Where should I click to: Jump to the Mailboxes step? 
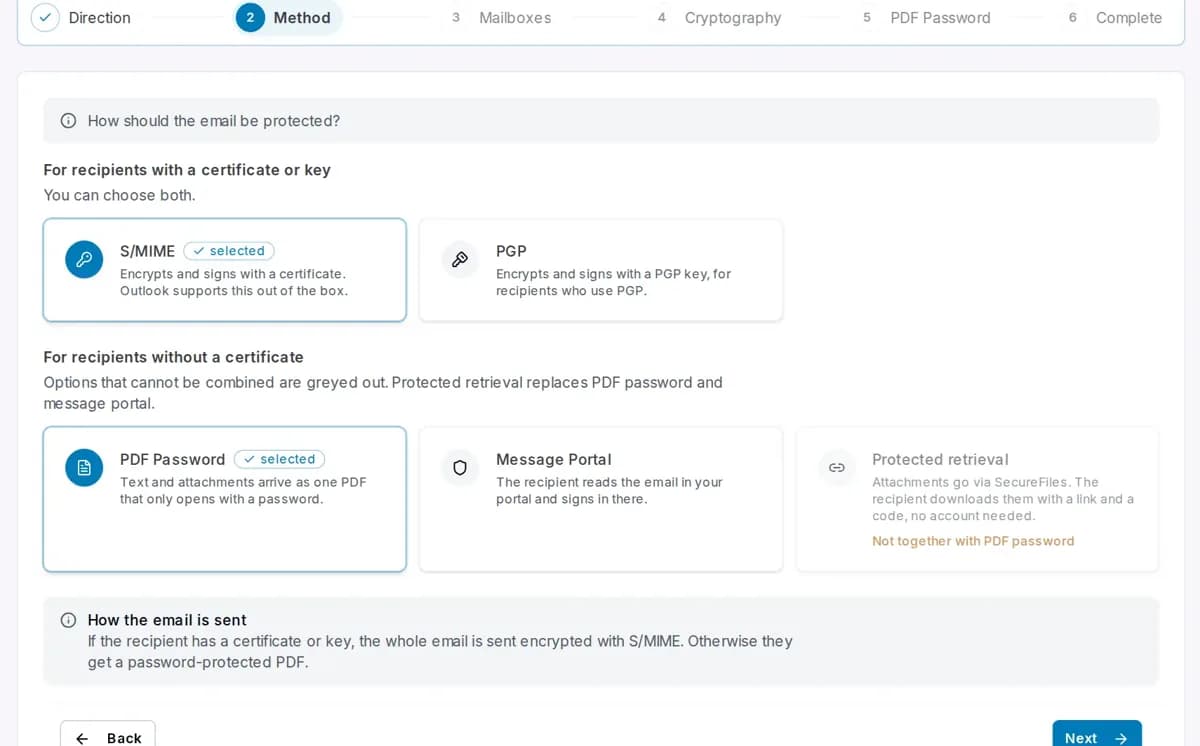(x=500, y=17)
